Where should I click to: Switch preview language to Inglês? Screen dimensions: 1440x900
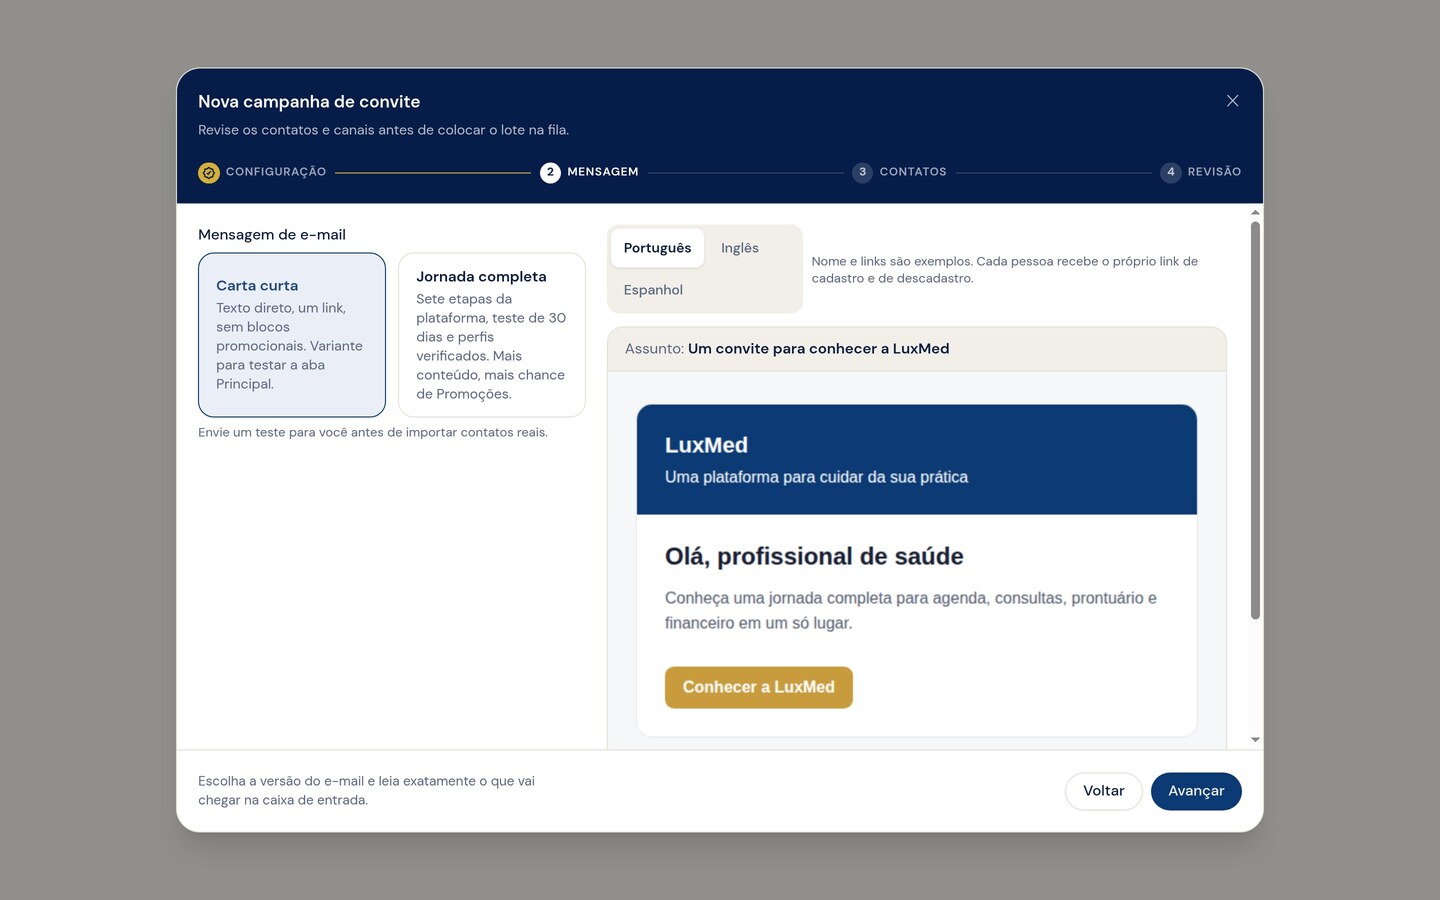(740, 248)
